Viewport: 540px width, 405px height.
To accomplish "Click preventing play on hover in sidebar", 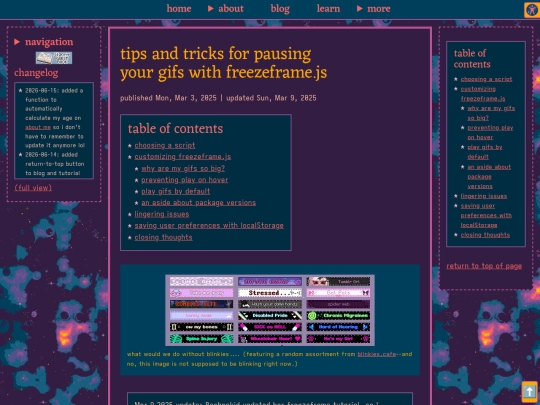I will pos(490,133).
